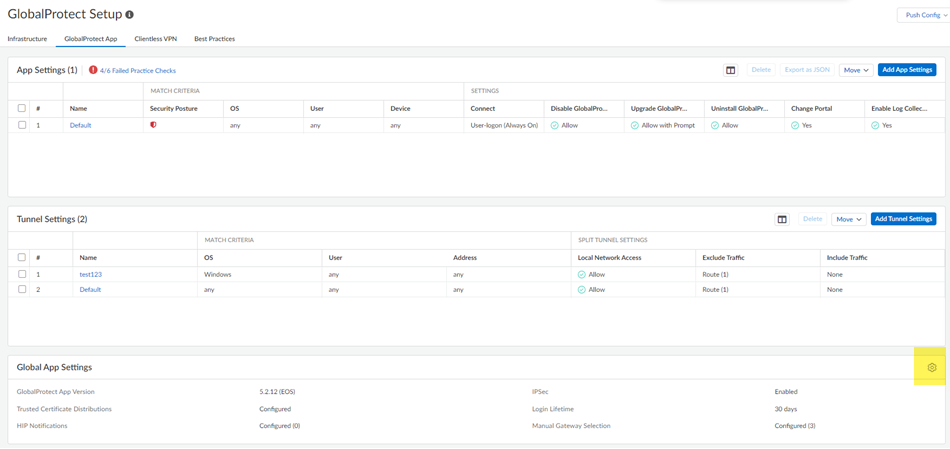Click the Add Tunnel Settings button
This screenshot has width=950, height=449.
coord(903,219)
